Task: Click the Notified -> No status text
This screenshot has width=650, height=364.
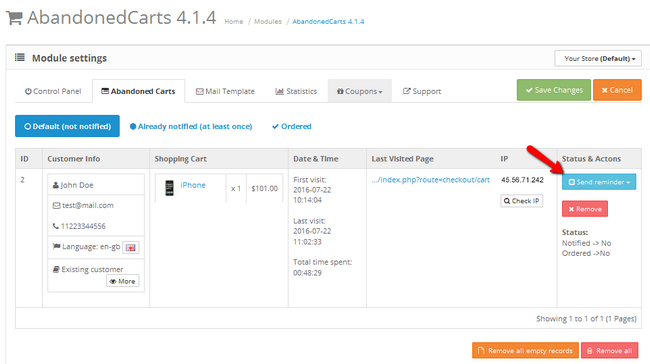Action: pos(586,243)
